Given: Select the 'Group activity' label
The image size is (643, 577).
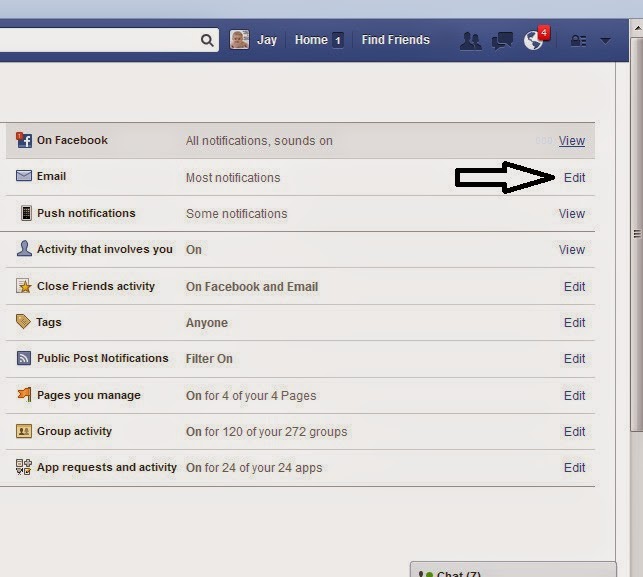Looking at the screenshot, I should tap(74, 431).
